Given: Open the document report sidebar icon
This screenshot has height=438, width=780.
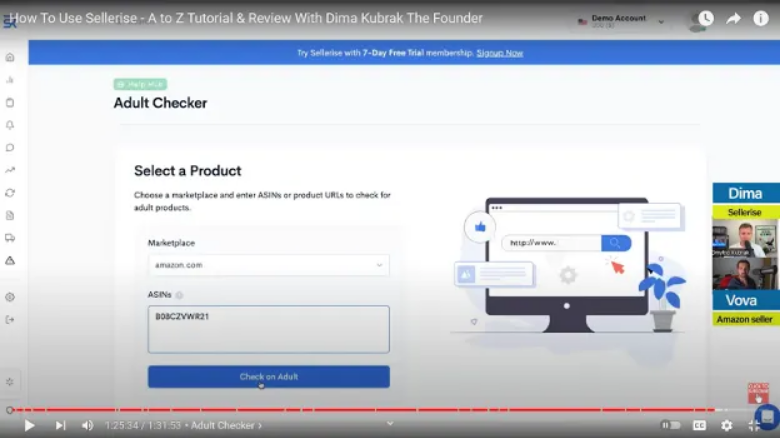Looking at the screenshot, I should tap(10, 216).
